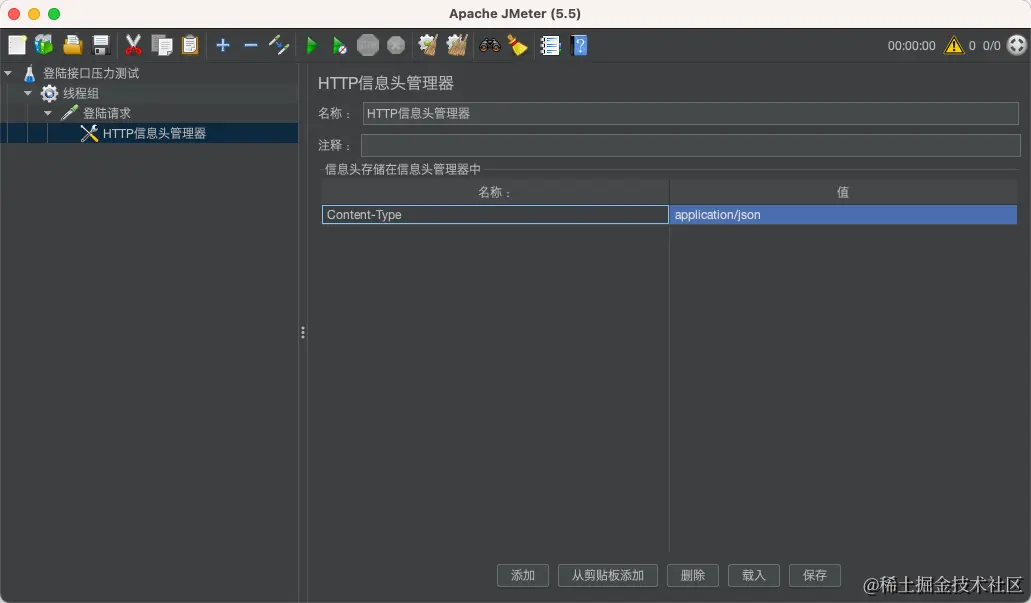Toggle enable/disable of selected element
Screen dimensions: 1031x603
(279, 45)
